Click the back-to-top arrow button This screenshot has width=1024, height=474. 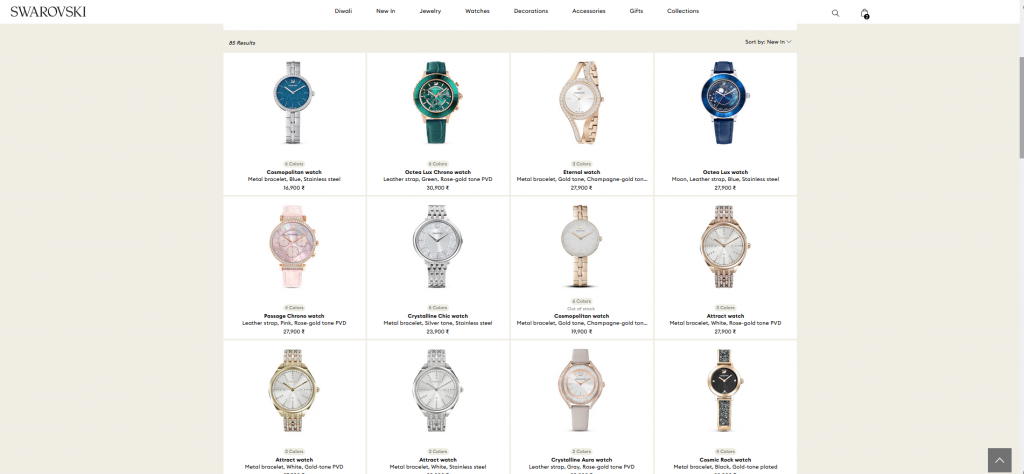999,460
